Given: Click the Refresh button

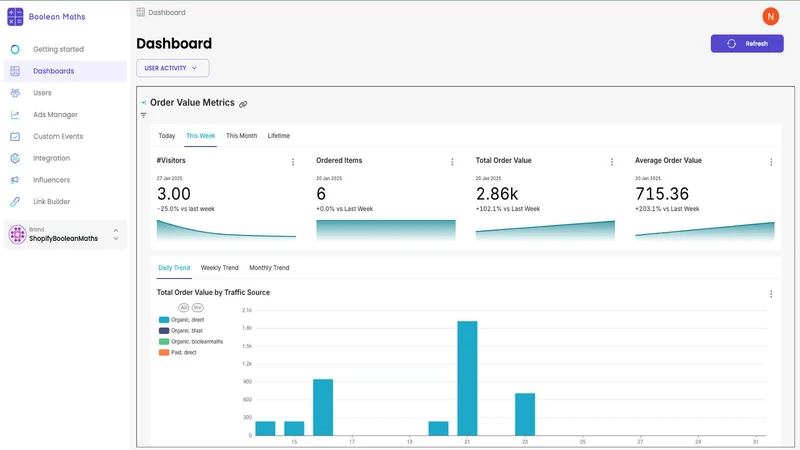Looking at the screenshot, I should [x=747, y=43].
